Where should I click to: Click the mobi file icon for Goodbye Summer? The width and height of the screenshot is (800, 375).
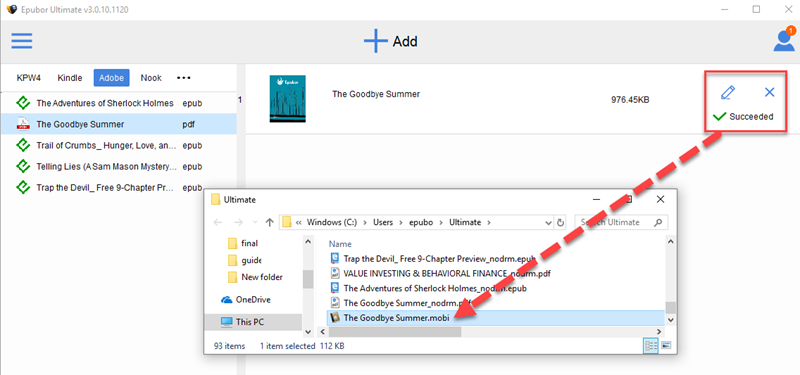pyautogui.click(x=335, y=318)
